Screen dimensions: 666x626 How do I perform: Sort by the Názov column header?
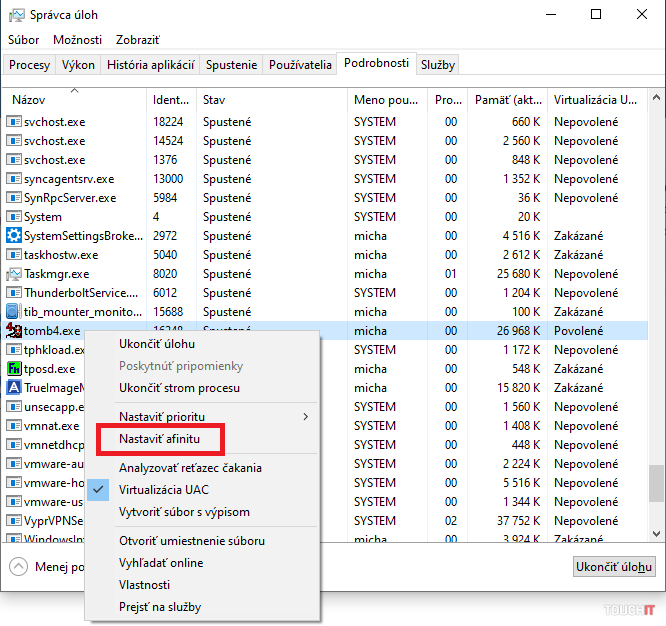30,100
